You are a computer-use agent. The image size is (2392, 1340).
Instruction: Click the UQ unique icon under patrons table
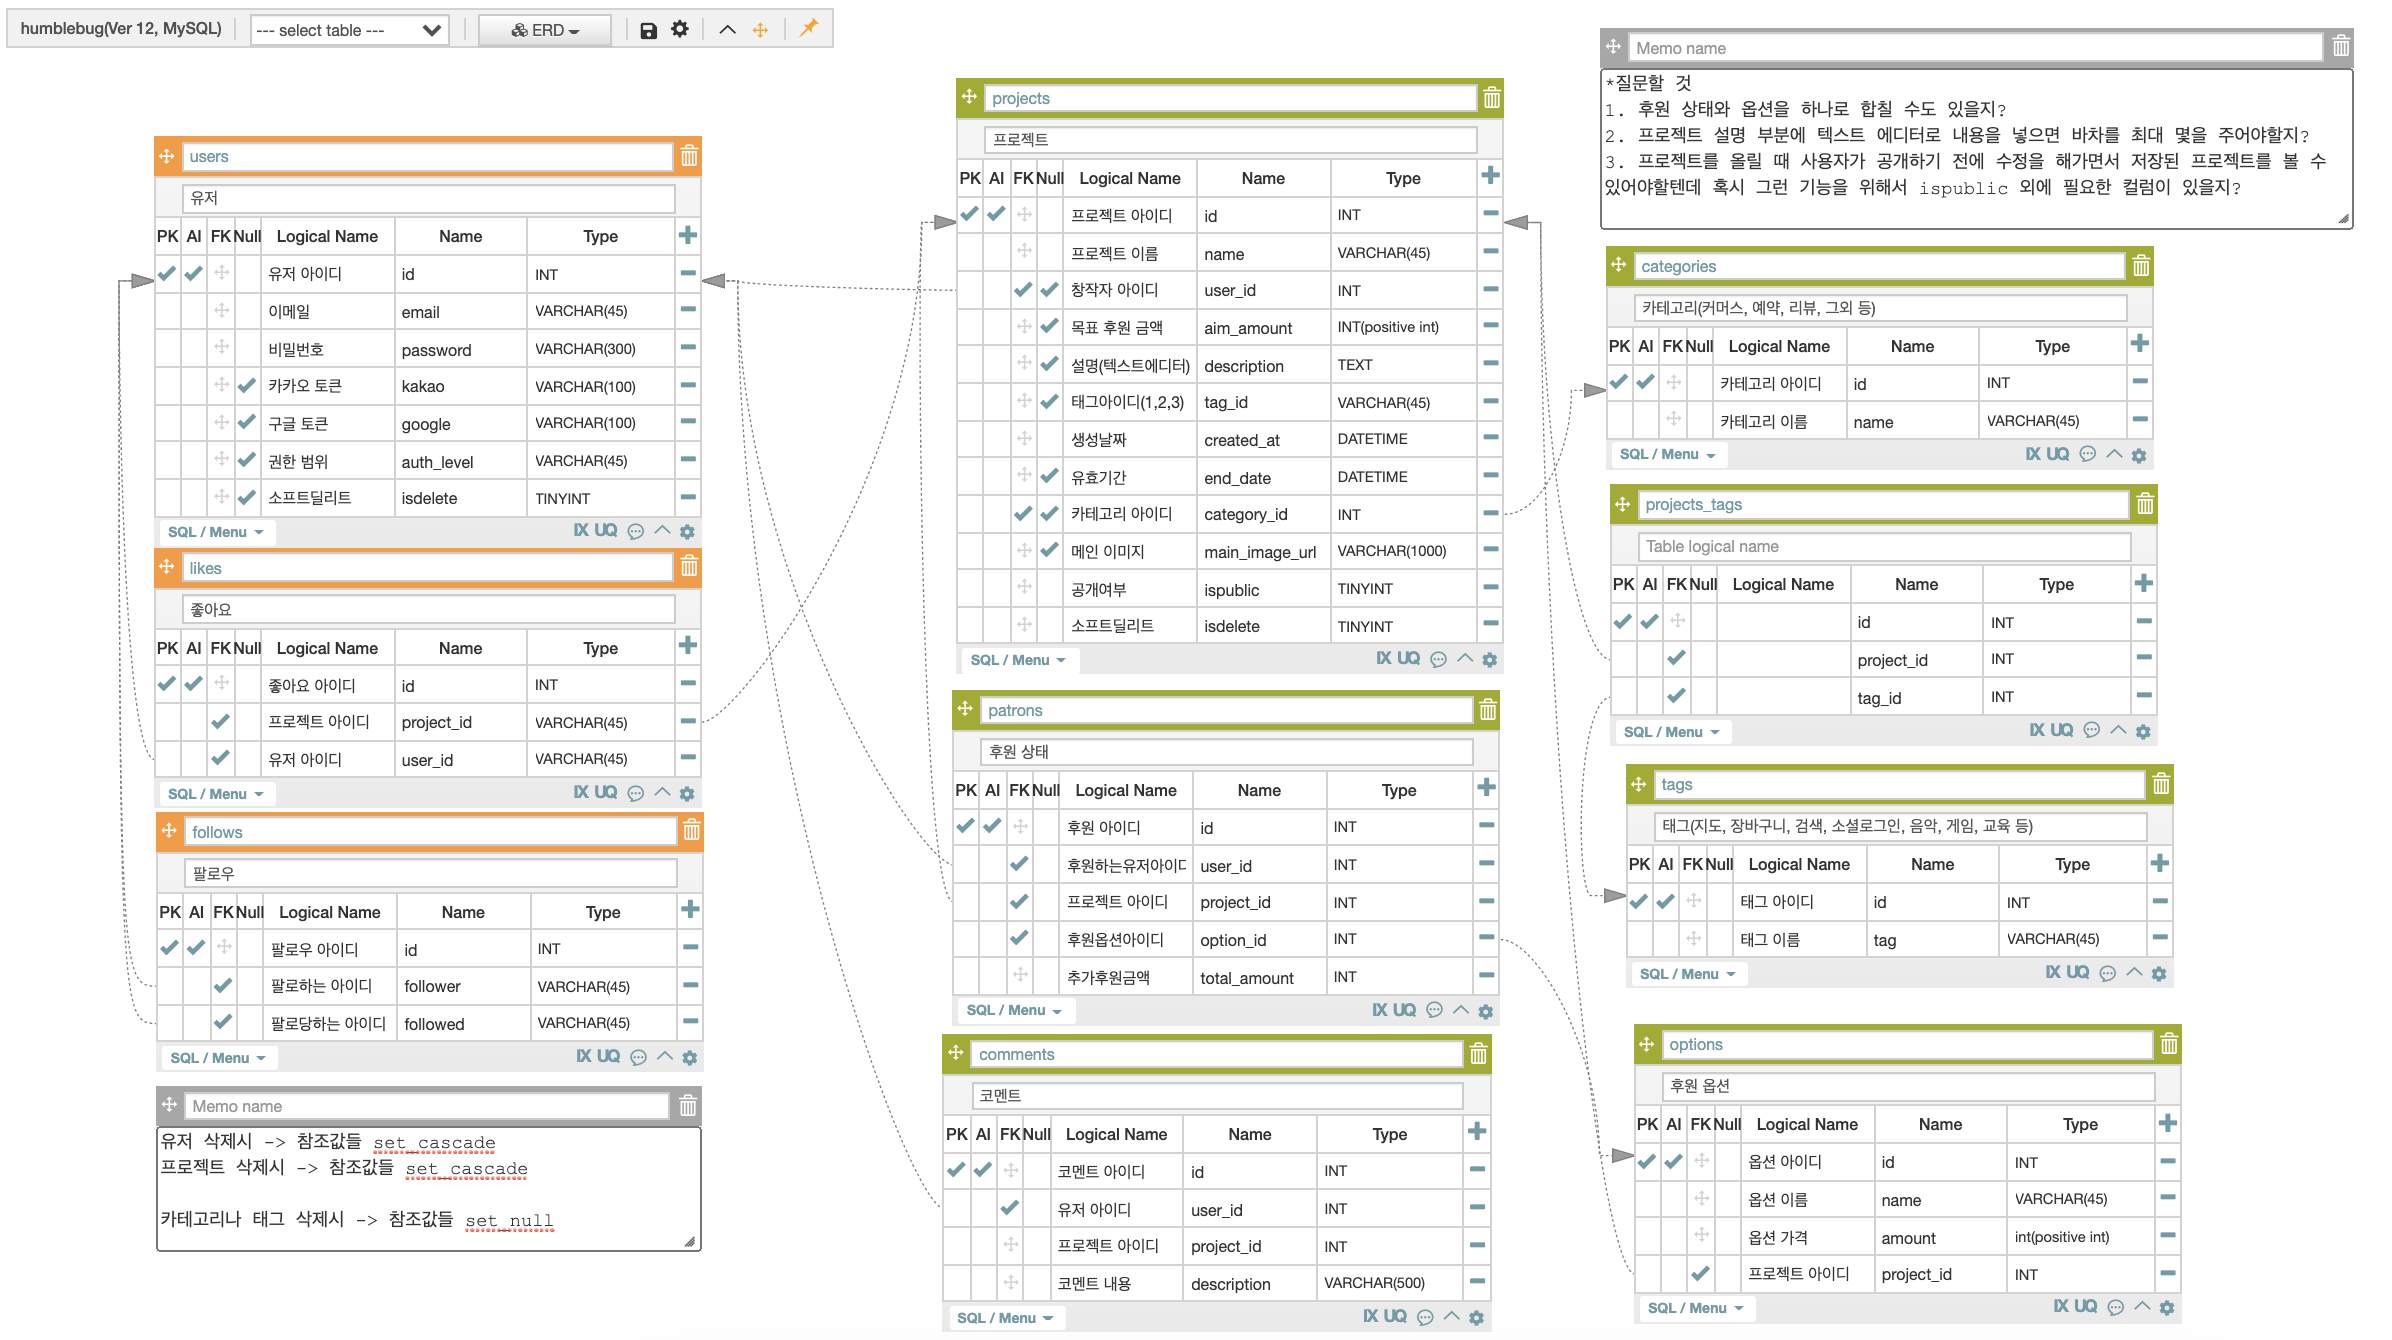click(1404, 1010)
